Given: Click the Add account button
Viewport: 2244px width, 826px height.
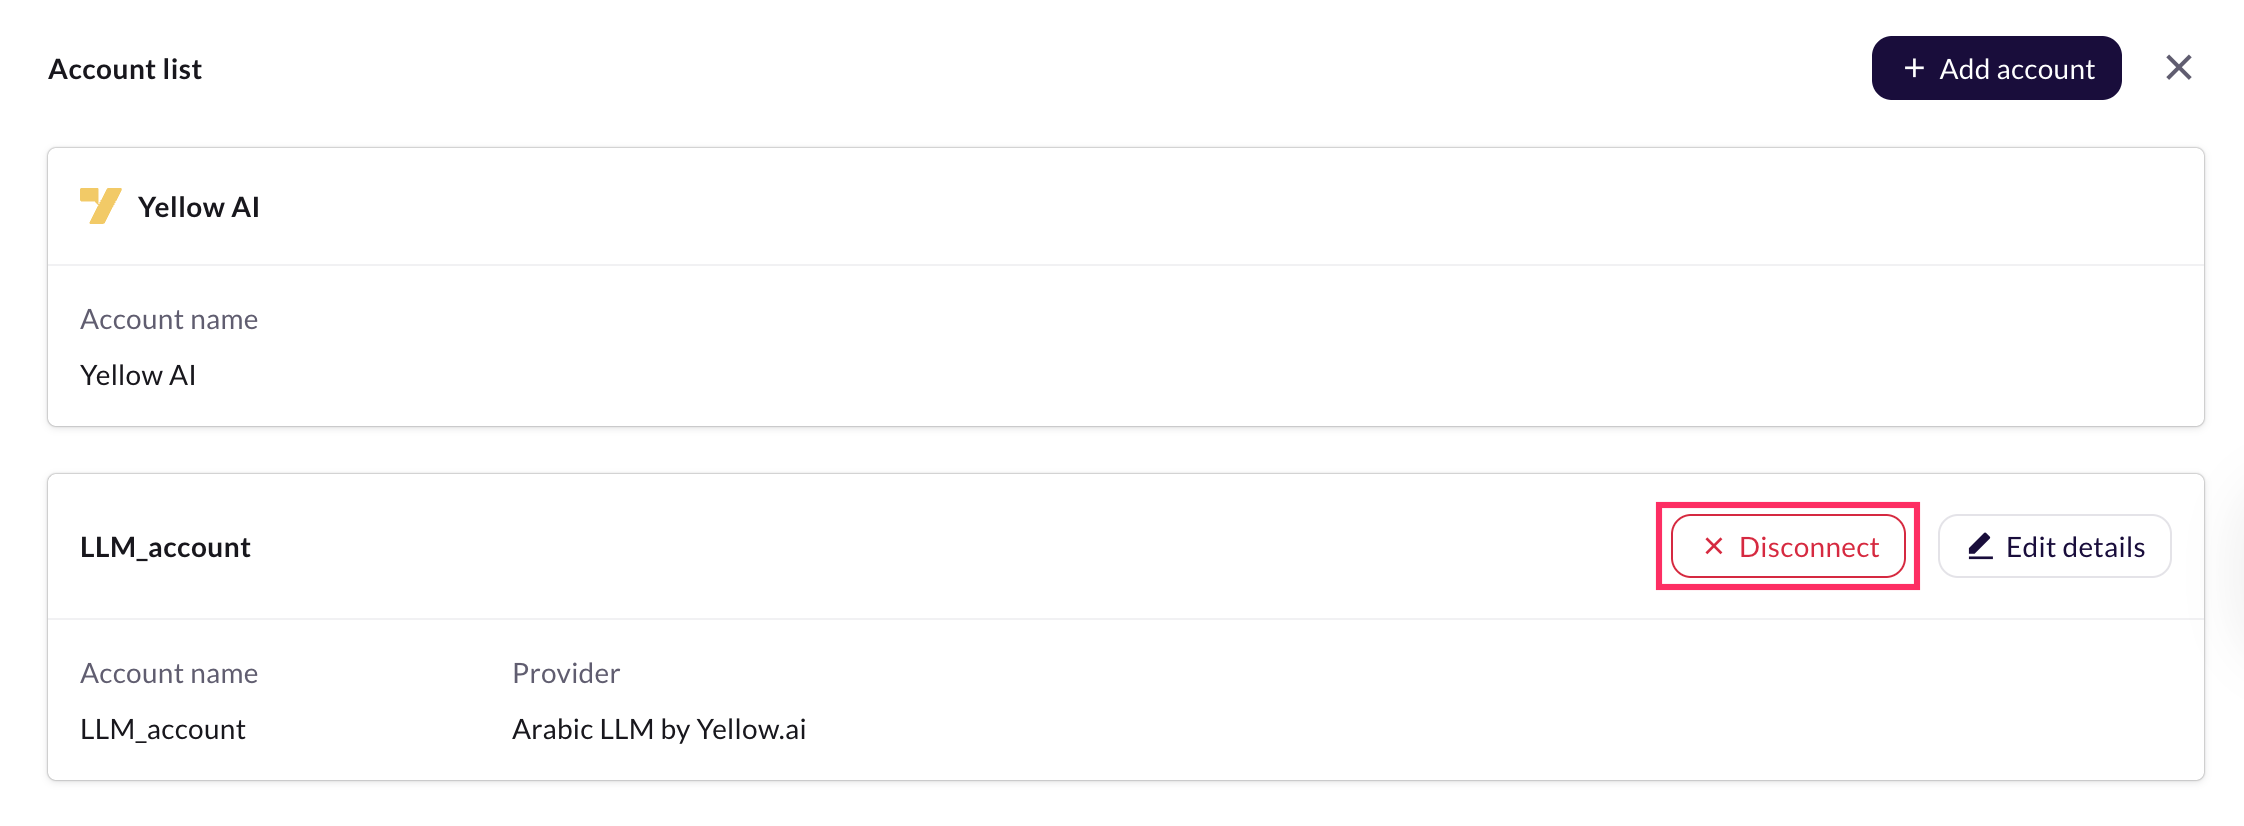Looking at the screenshot, I should point(1996,68).
